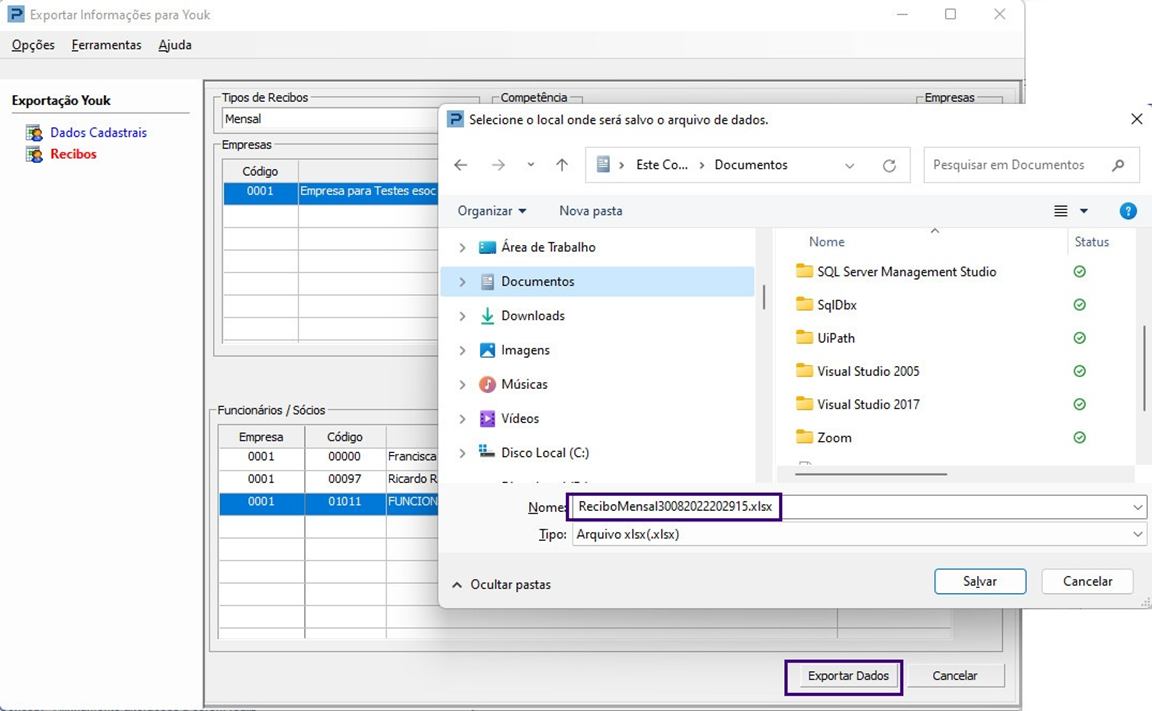Open the Organizar dropdown menu
Screen dimensions: 1152x711
tap(491, 211)
